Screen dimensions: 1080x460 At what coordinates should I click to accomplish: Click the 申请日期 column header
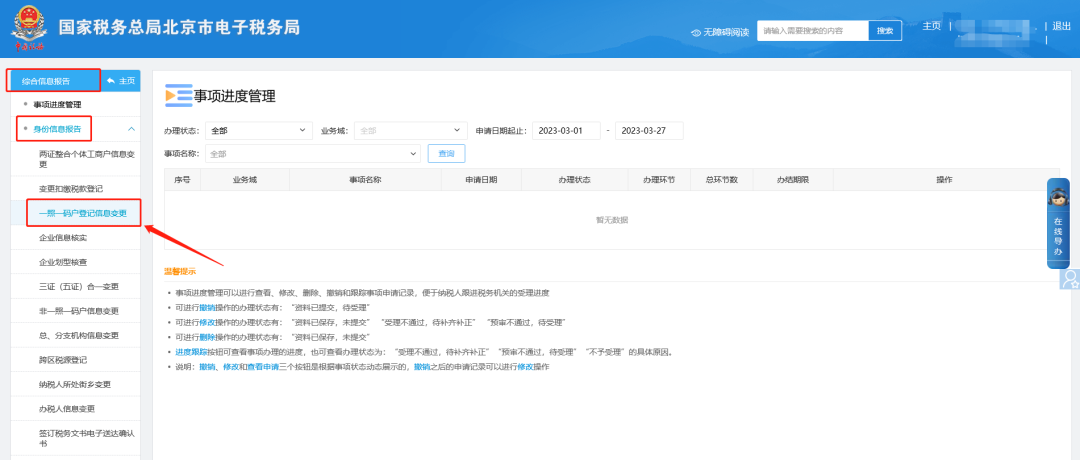[x=481, y=180]
